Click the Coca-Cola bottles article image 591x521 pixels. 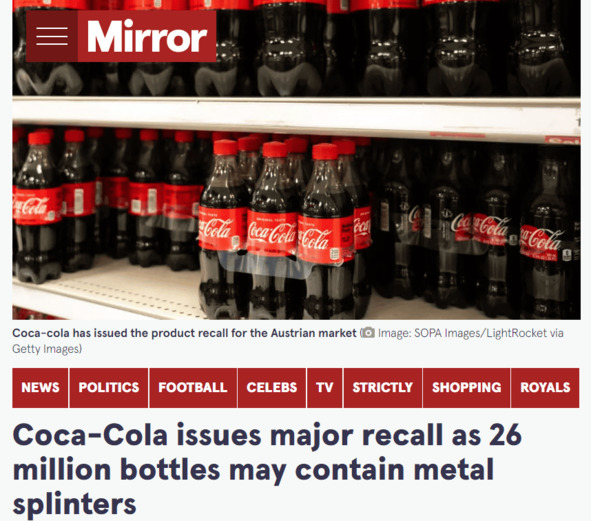click(x=296, y=160)
